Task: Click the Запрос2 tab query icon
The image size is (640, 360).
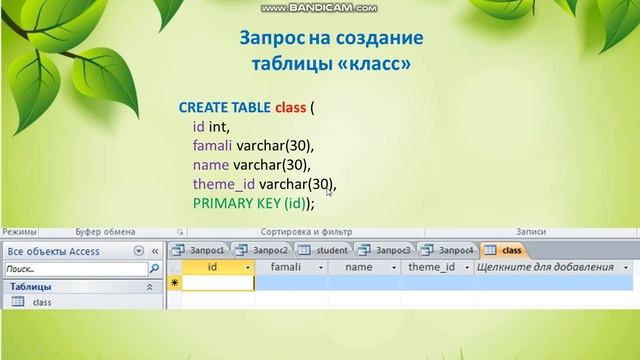Action: pos(241,250)
